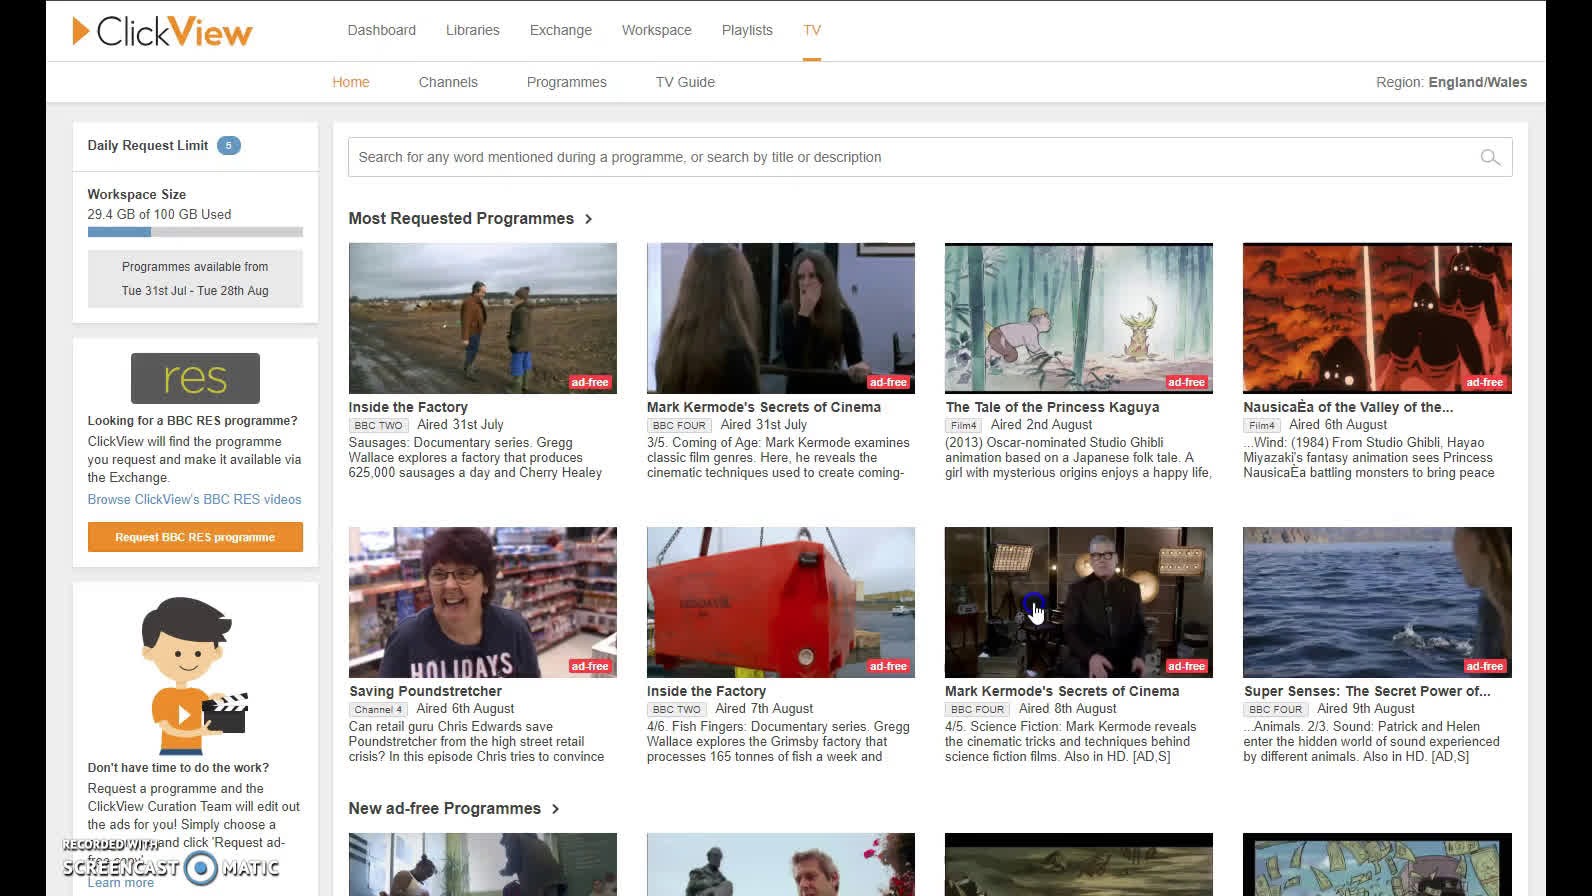Open New ad-free Programmes heading link

point(444,808)
